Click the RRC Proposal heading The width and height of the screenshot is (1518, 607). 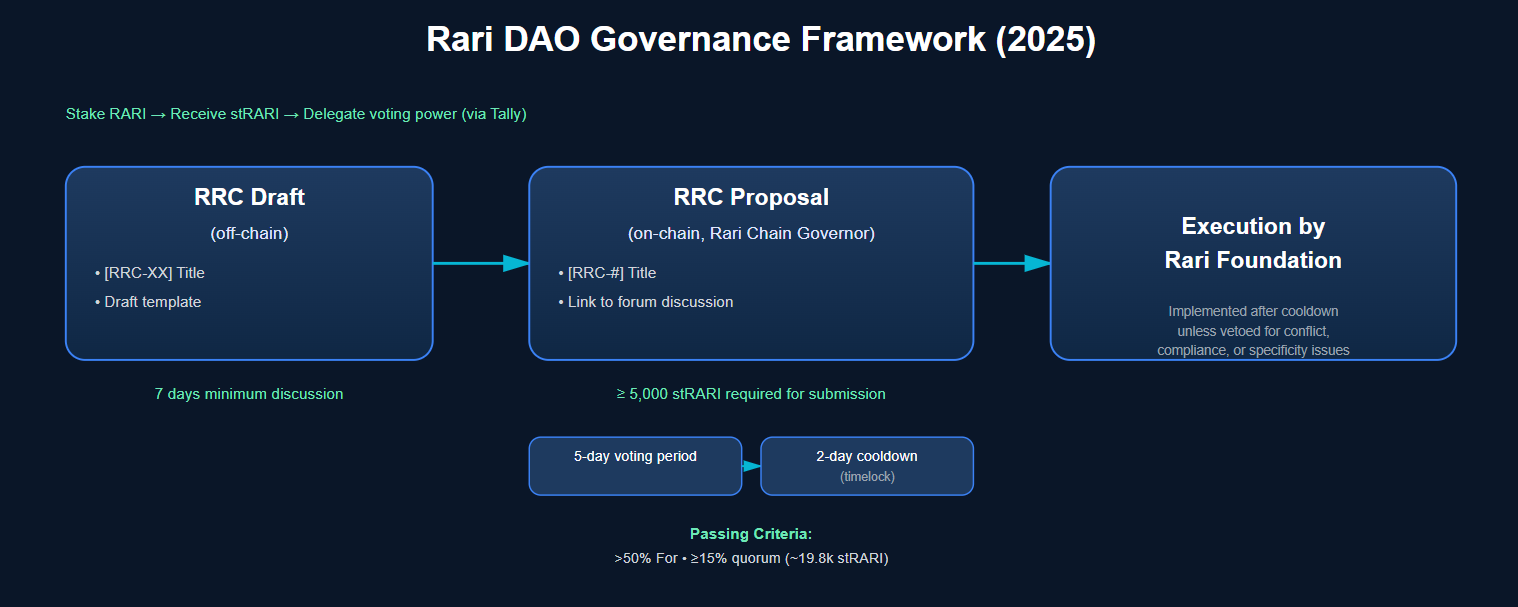[x=751, y=198]
